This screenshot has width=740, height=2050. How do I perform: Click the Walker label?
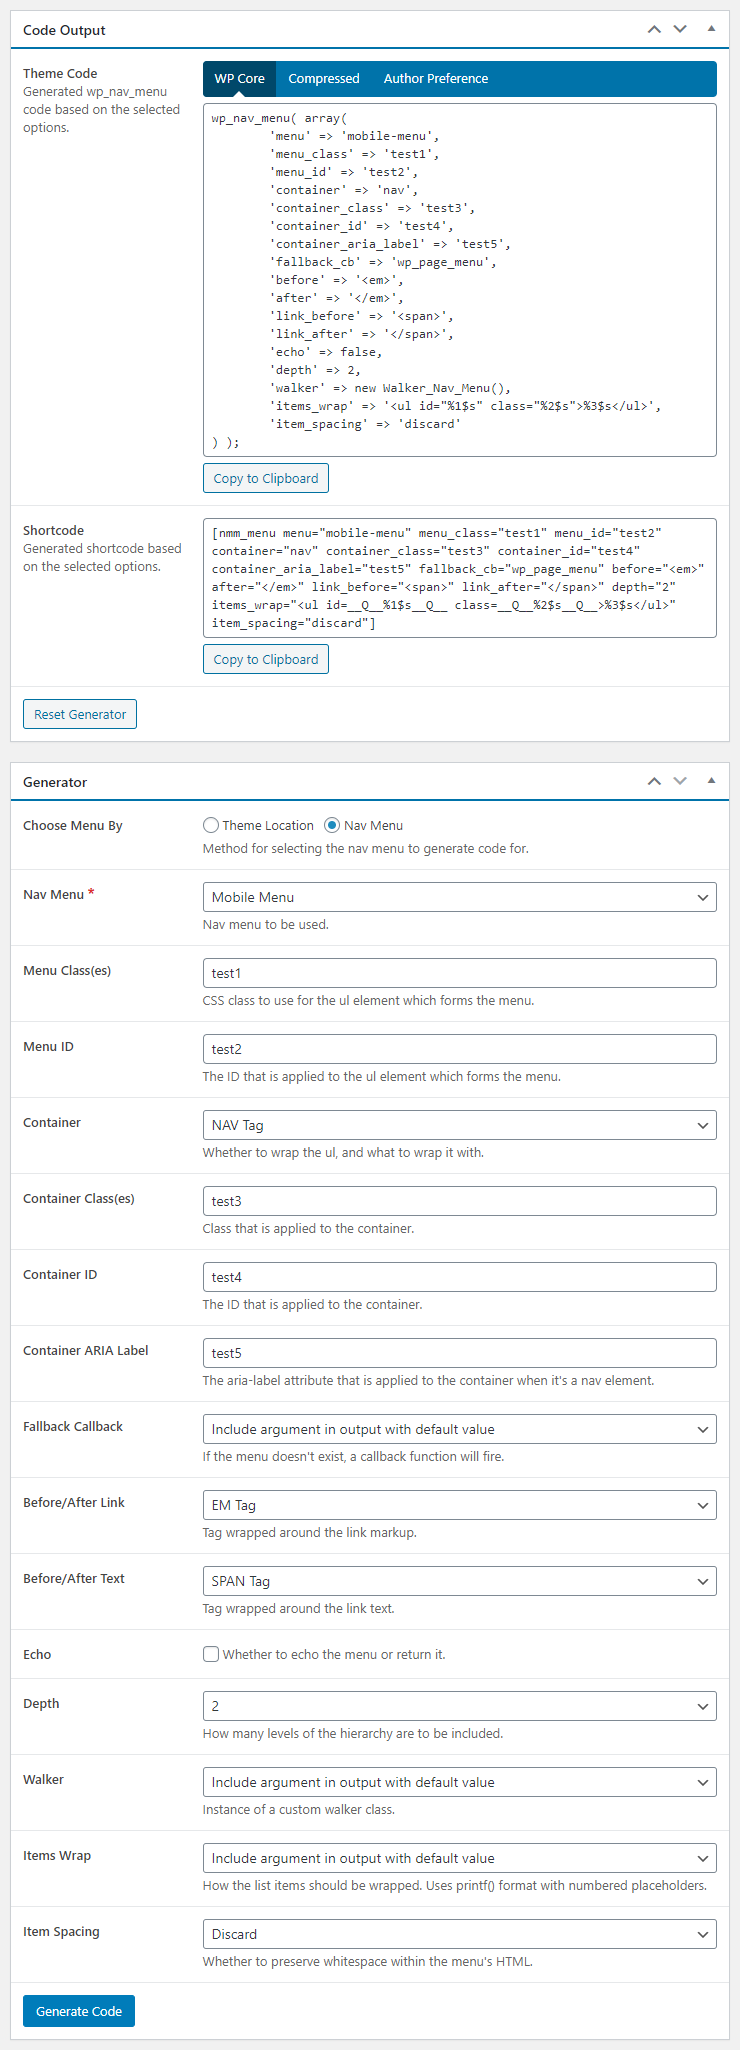coord(43,1779)
